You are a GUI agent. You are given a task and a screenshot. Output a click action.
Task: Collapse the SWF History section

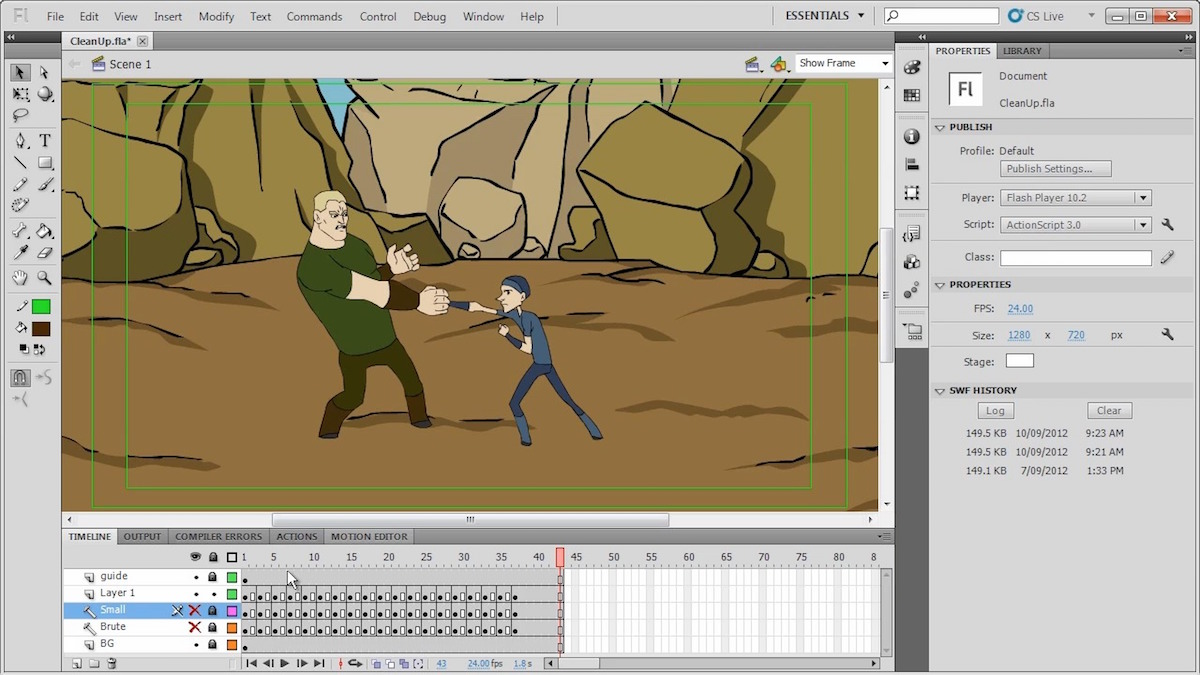940,391
